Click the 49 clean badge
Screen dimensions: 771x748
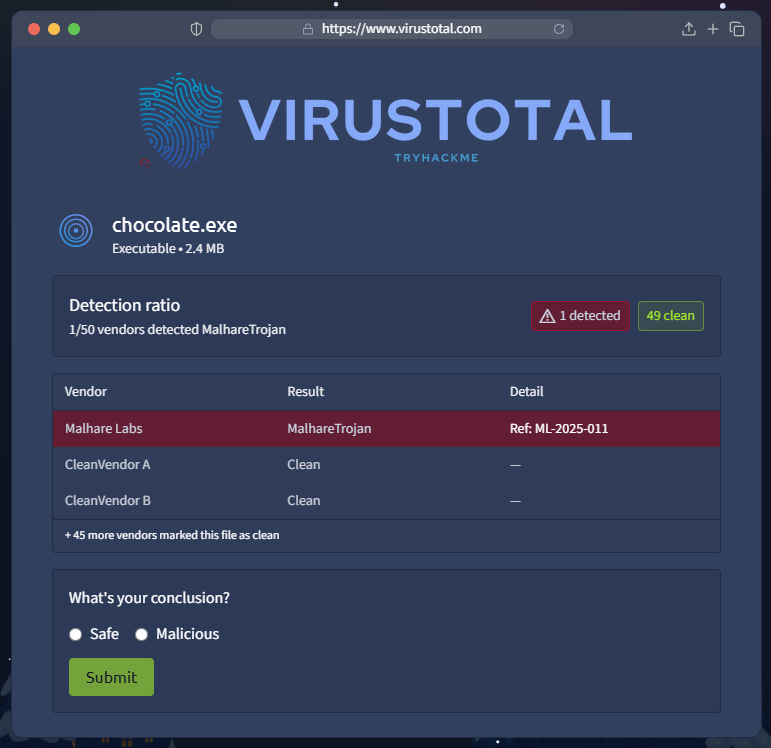pos(670,316)
